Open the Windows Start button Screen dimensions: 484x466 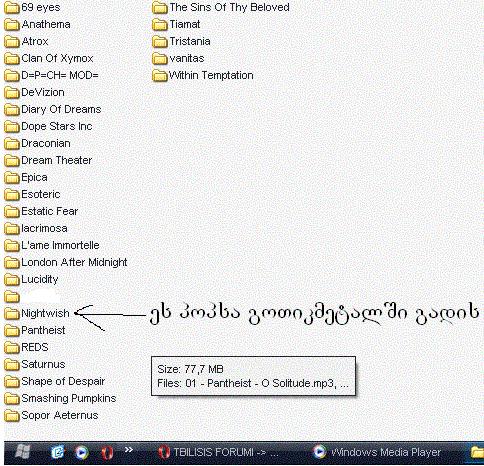click(23, 452)
